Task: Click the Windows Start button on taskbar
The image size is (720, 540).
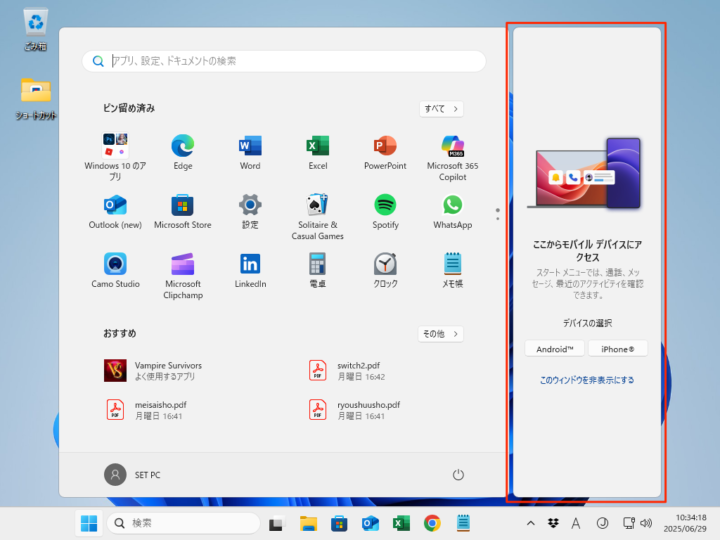Action: tap(89, 523)
